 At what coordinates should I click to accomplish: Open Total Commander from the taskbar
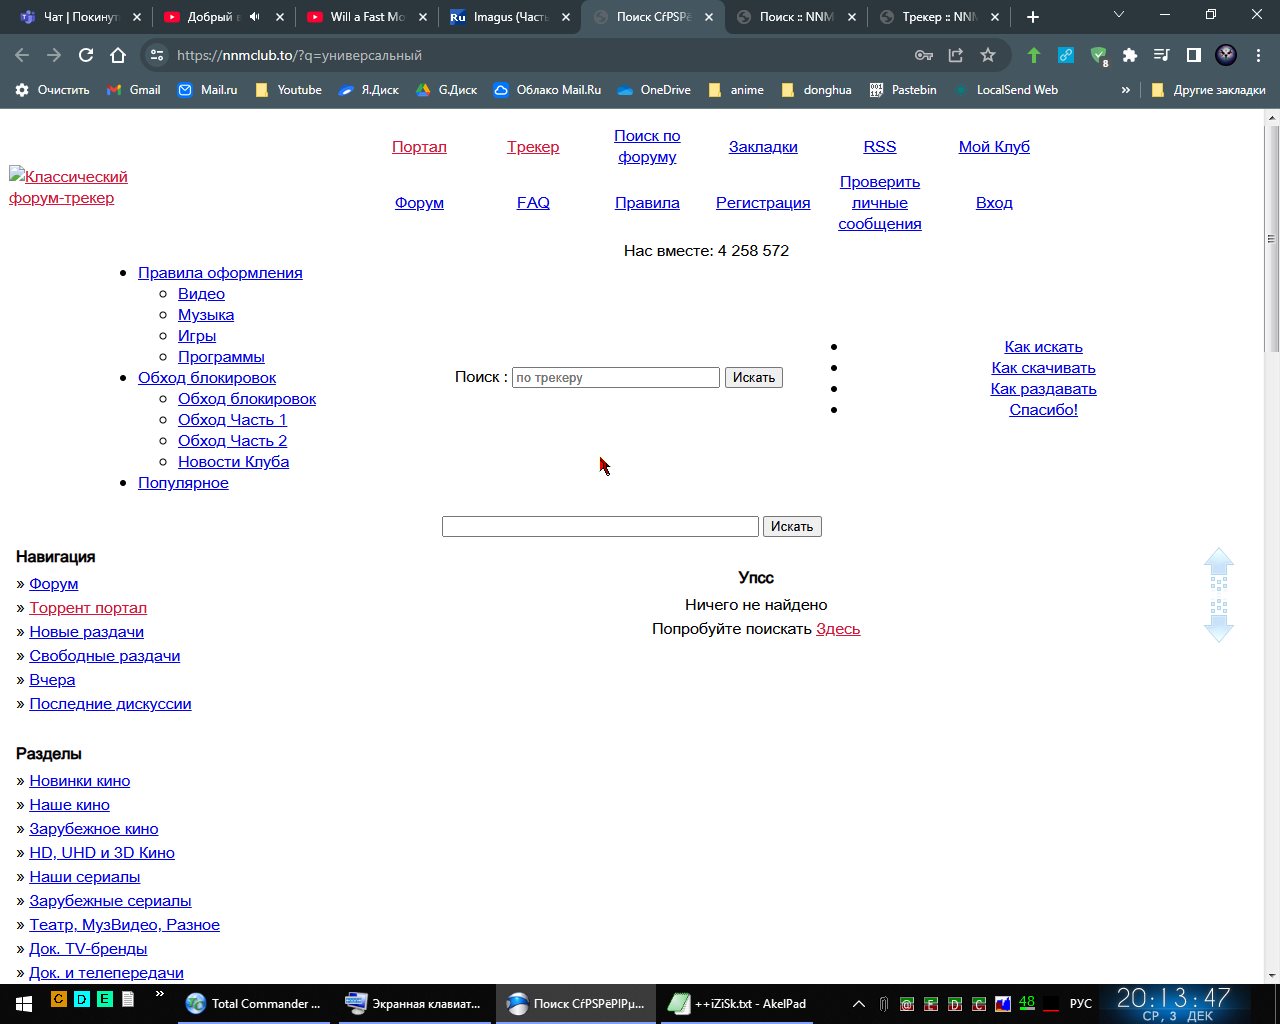pos(256,1003)
